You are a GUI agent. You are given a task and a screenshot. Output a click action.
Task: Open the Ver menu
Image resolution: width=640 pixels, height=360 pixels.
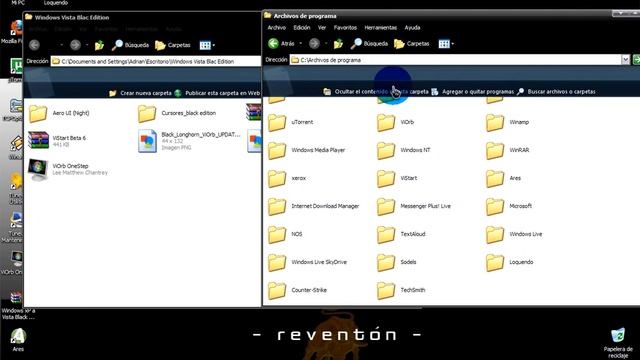[322, 28]
